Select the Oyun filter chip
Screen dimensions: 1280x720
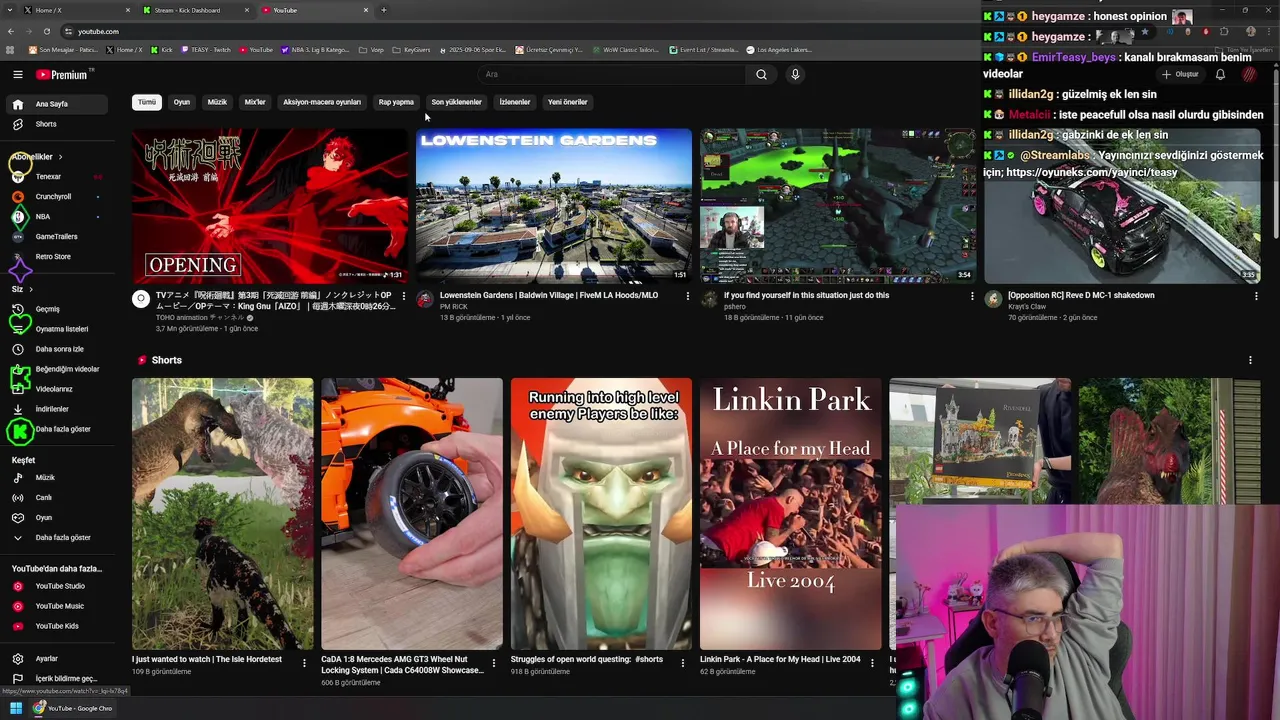click(x=182, y=102)
